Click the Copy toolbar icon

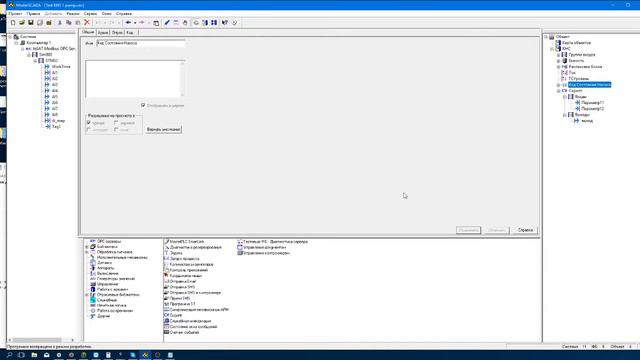pyautogui.click(x=69, y=23)
